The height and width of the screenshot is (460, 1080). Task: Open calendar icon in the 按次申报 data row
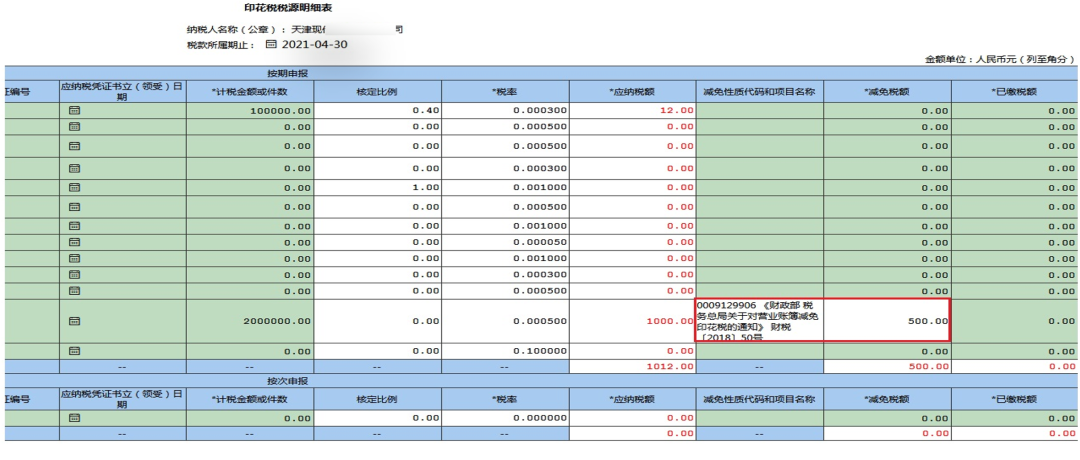[x=74, y=418]
